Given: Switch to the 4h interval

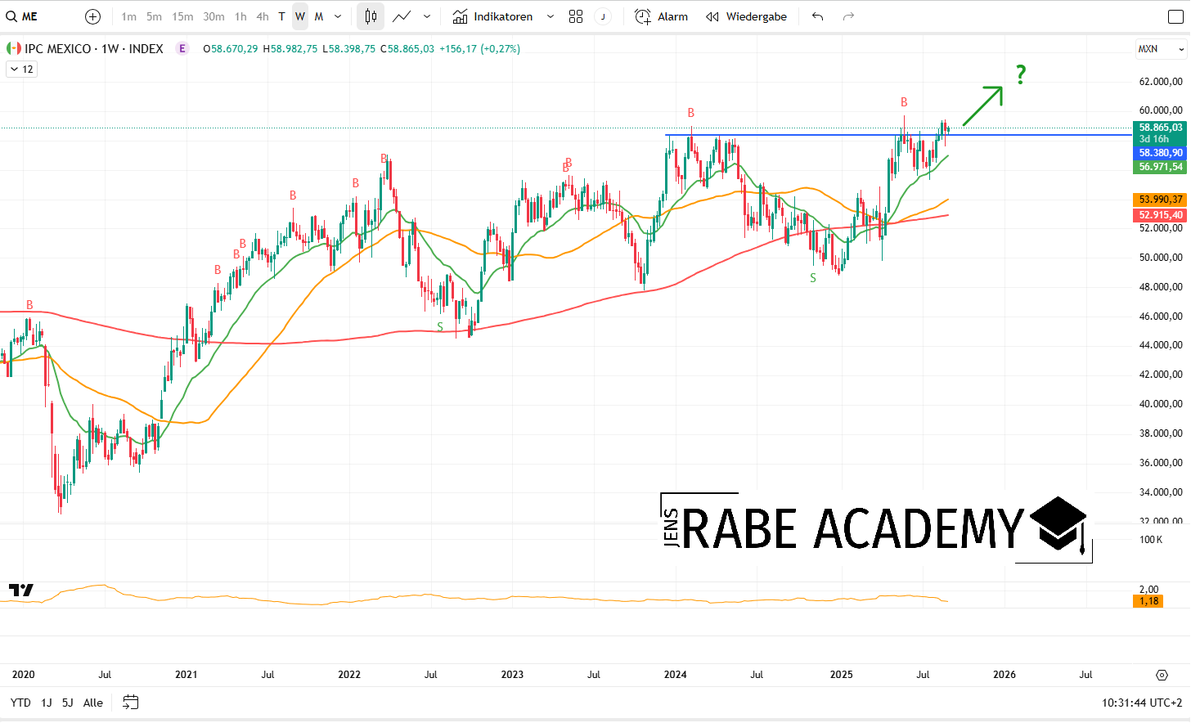Looking at the screenshot, I should point(262,16).
